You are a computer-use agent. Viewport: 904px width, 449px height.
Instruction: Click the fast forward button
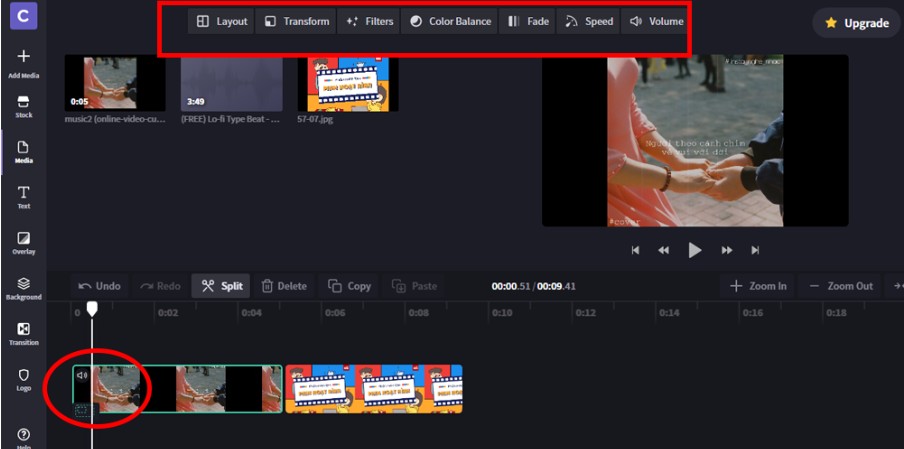click(x=726, y=250)
